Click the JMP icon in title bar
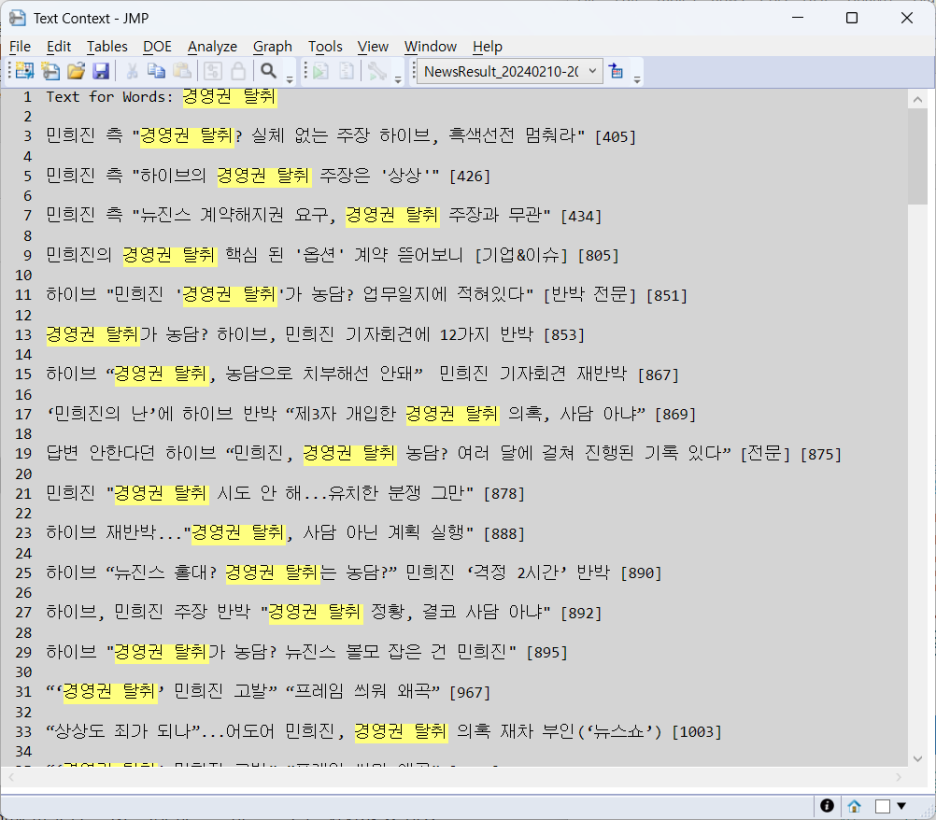Screen dimensions: 936x820 click(17, 18)
